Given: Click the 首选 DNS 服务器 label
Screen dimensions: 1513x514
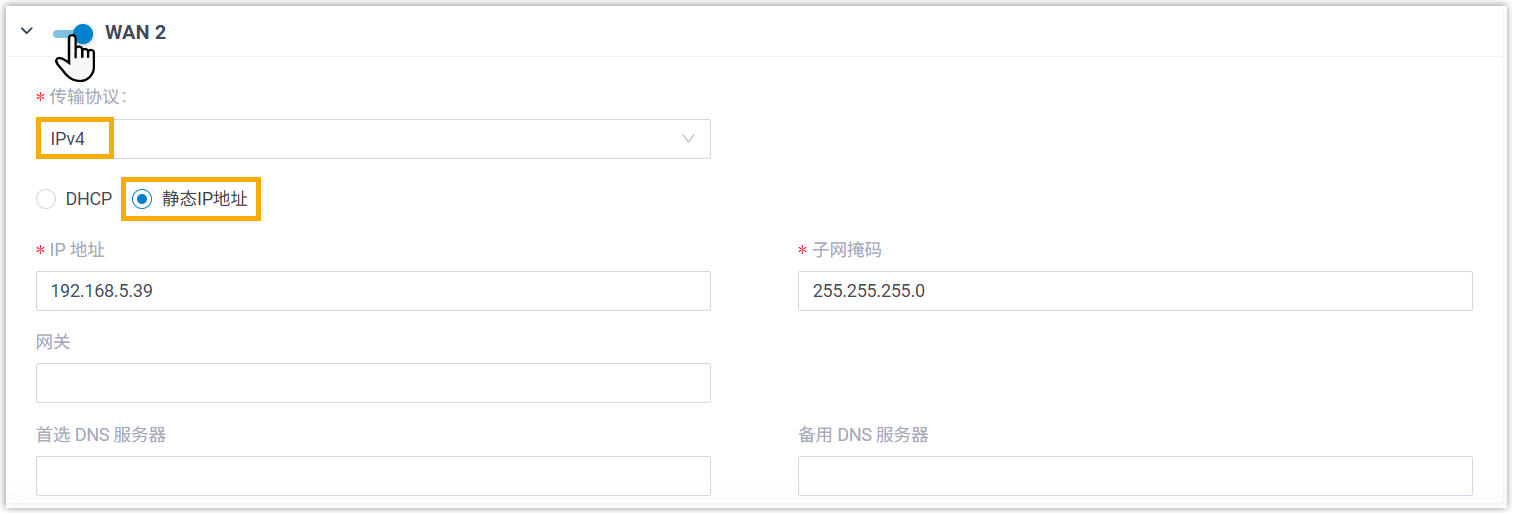Looking at the screenshot, I should click(100, 434).
